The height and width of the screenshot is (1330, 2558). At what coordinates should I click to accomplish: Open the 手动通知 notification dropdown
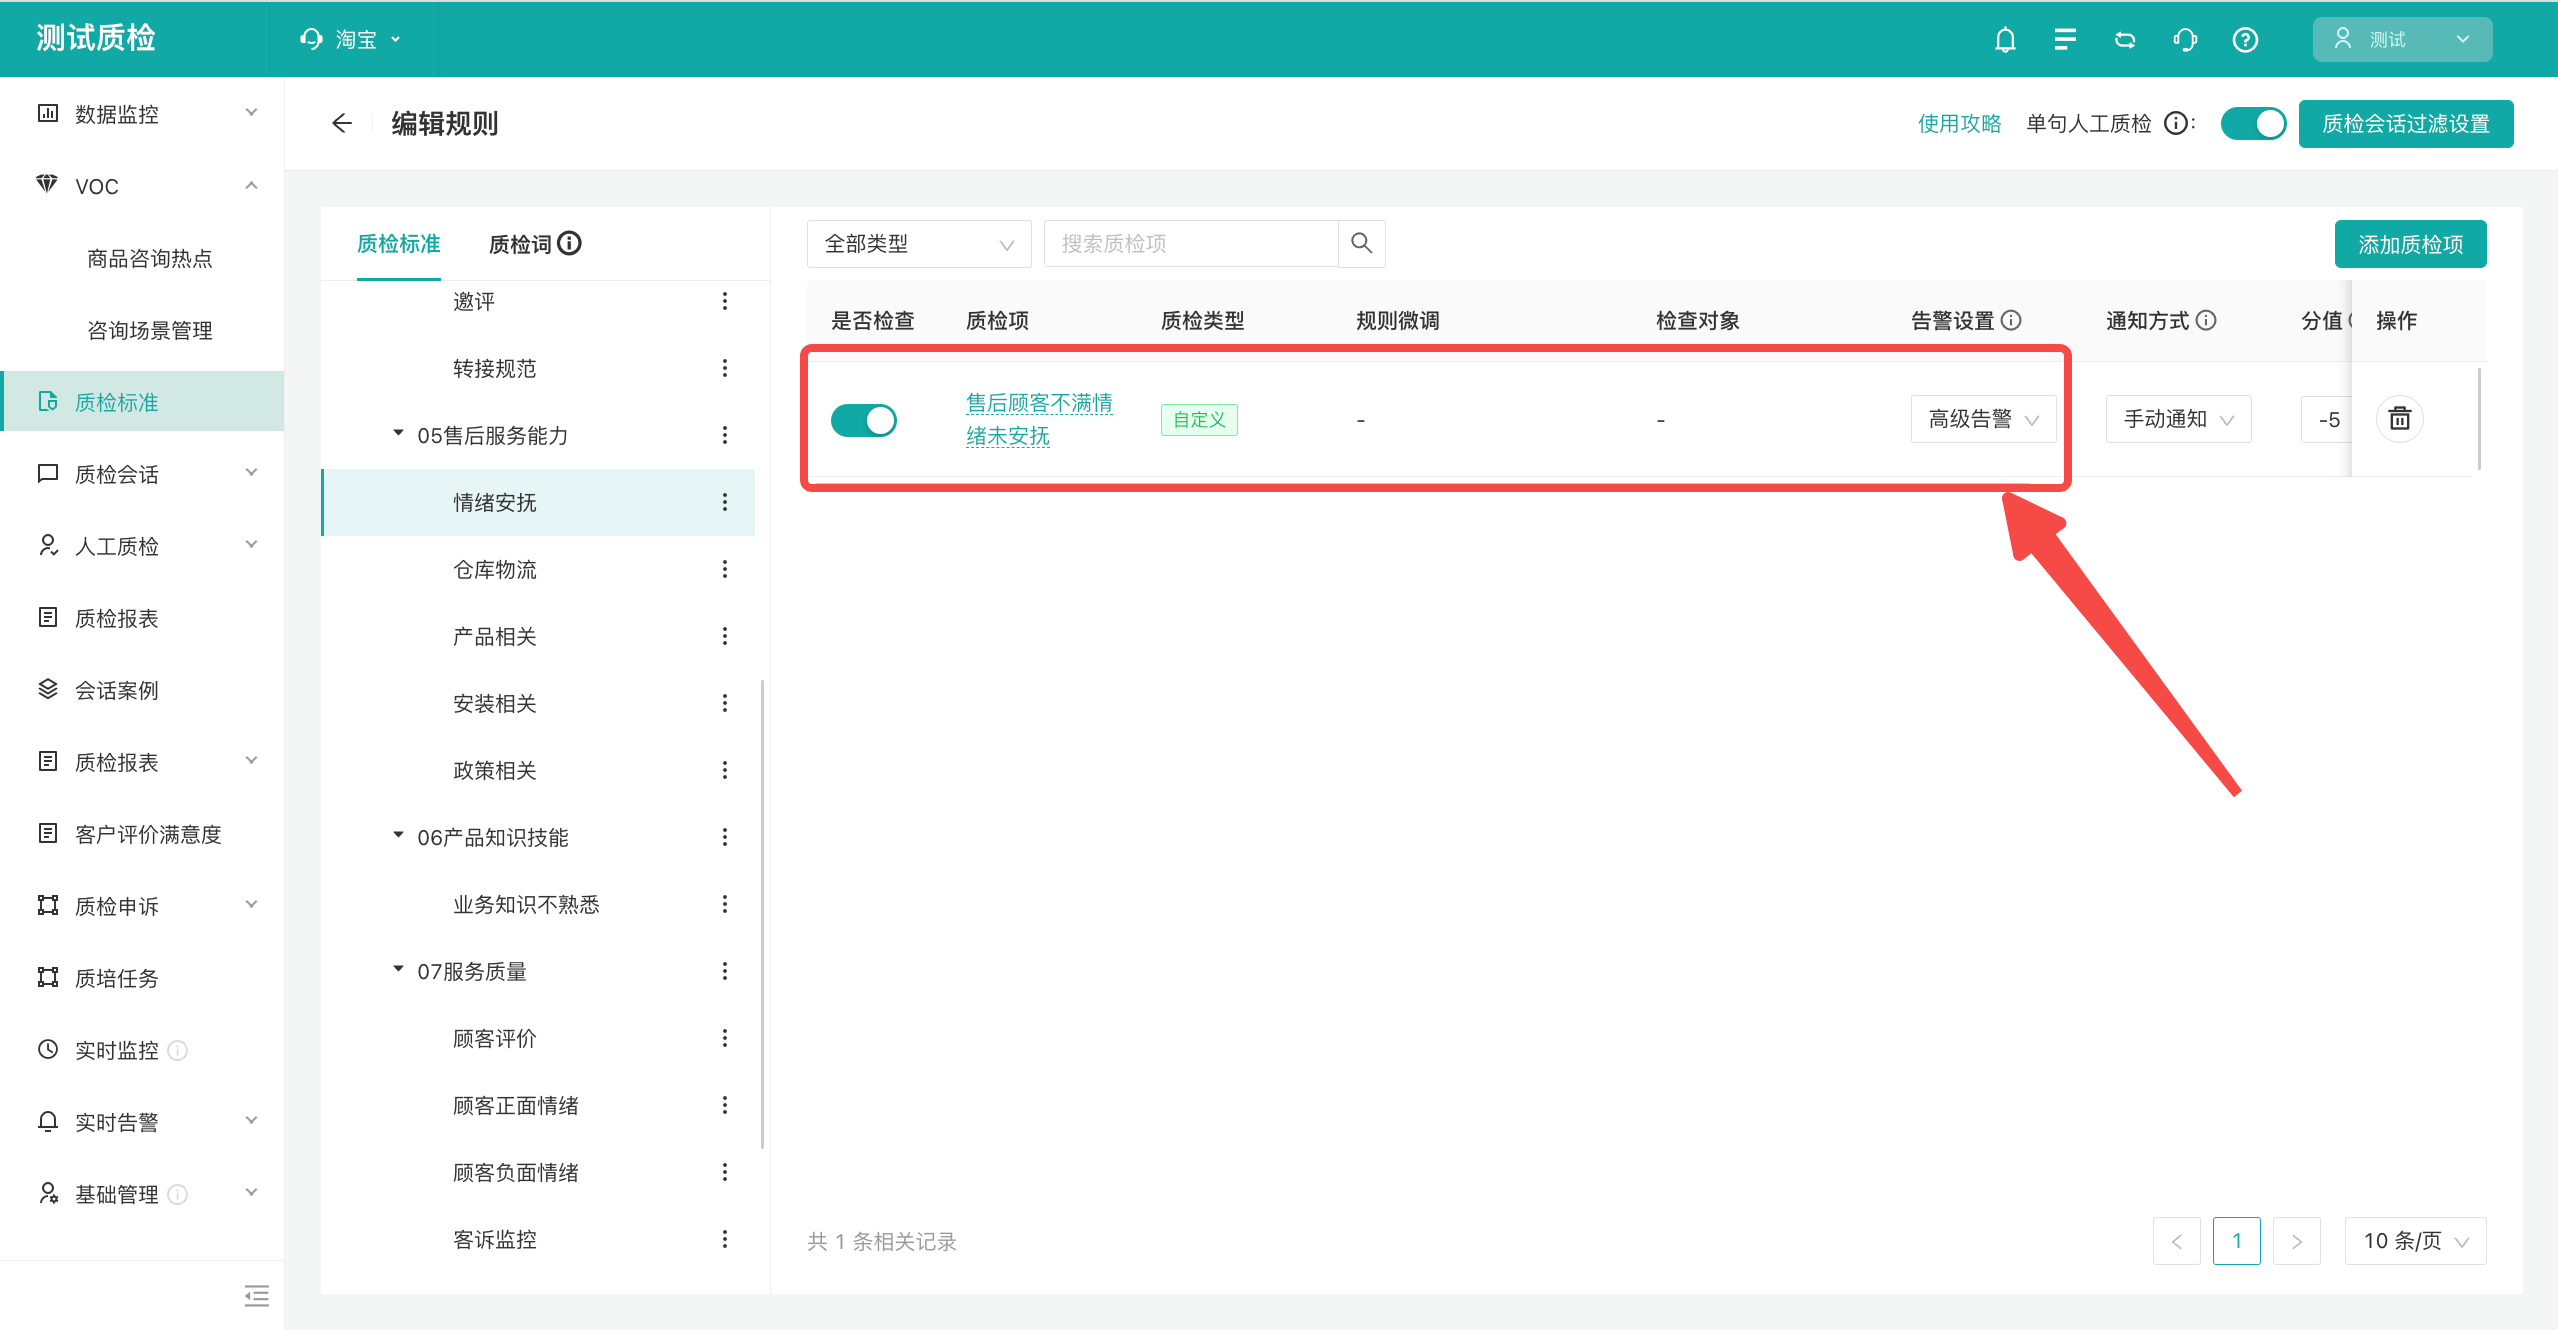click(2178, 419)
